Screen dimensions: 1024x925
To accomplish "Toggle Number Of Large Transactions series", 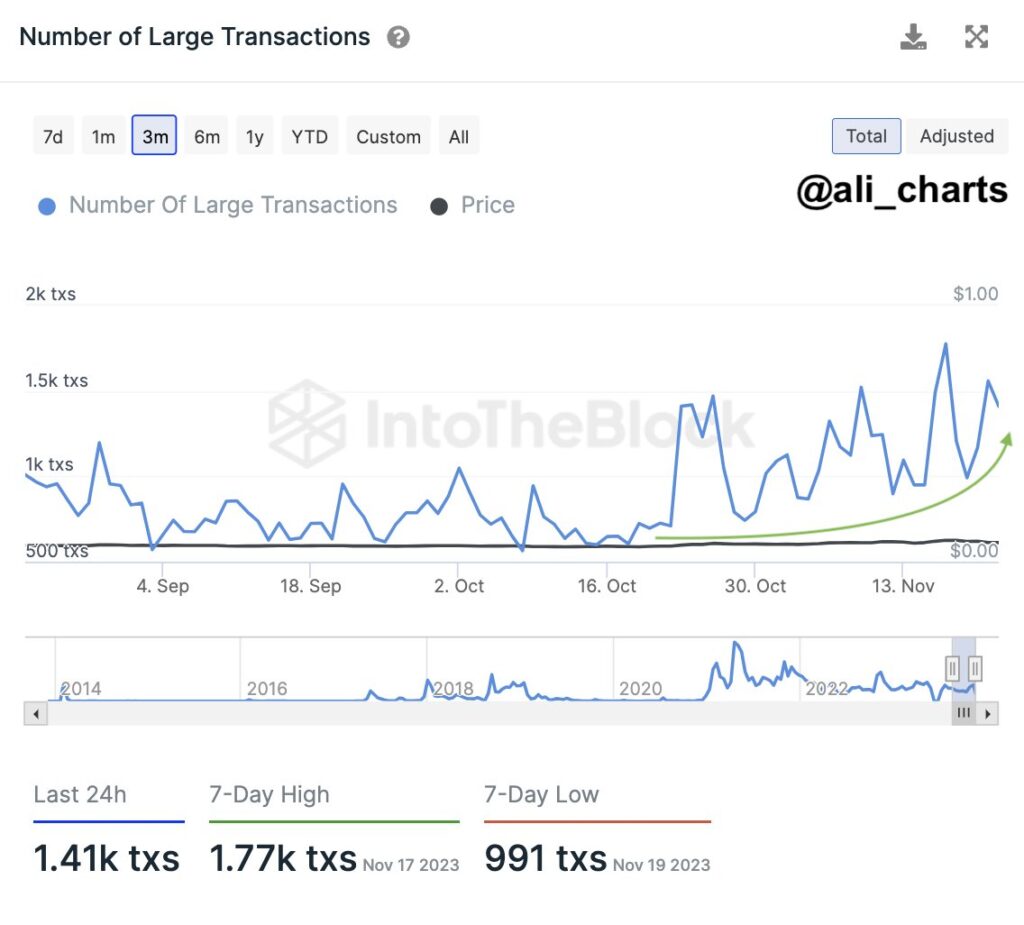I will 217,206.
